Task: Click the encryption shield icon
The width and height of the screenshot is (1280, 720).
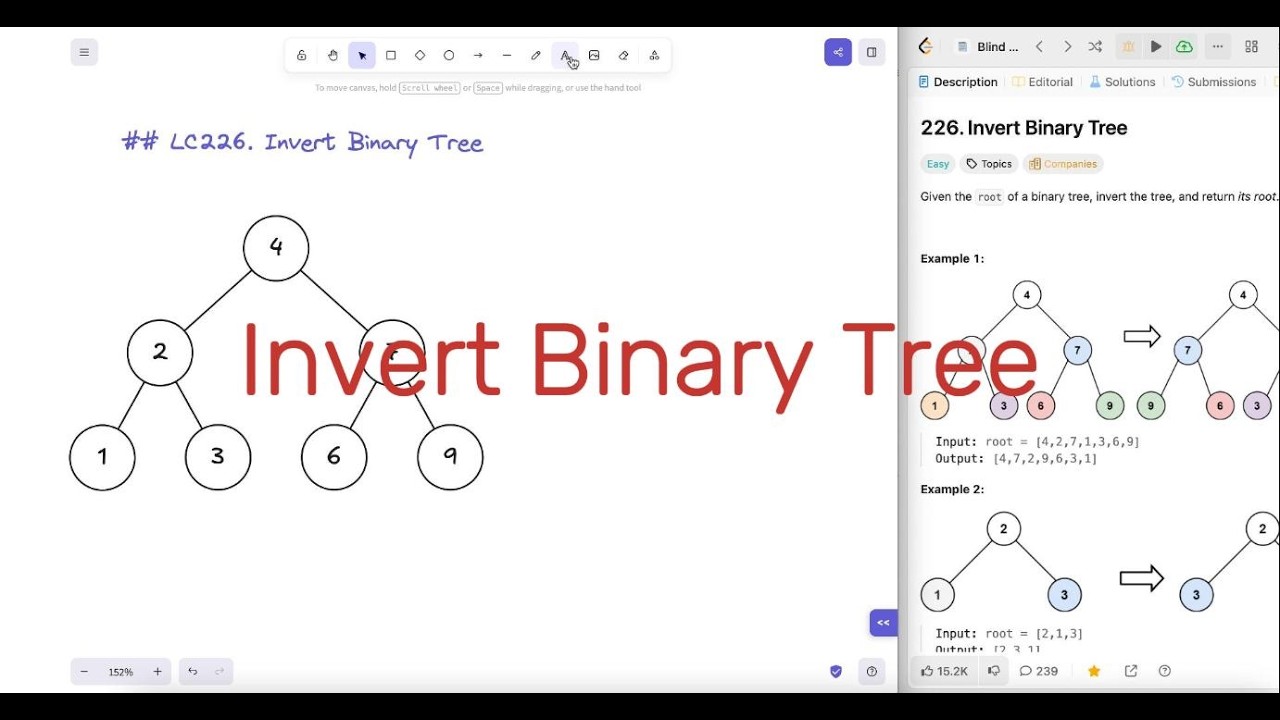Action: pos(836,672)
